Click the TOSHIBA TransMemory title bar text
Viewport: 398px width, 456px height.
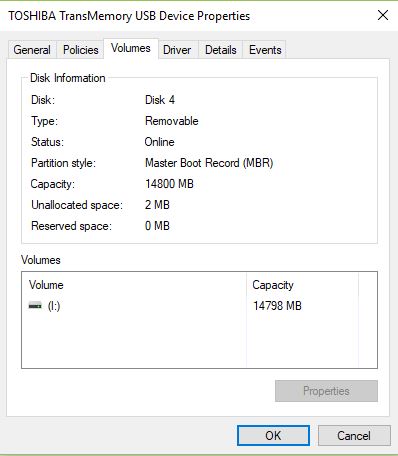click(x=129, y=16)
